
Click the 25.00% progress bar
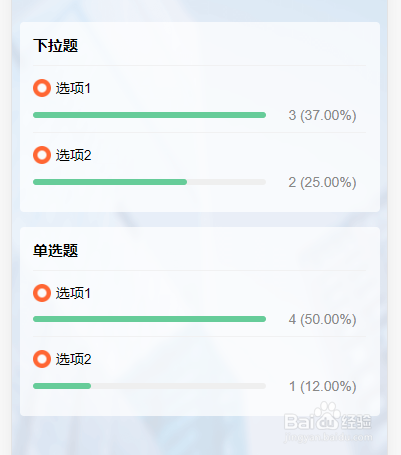tap(149, 182)
